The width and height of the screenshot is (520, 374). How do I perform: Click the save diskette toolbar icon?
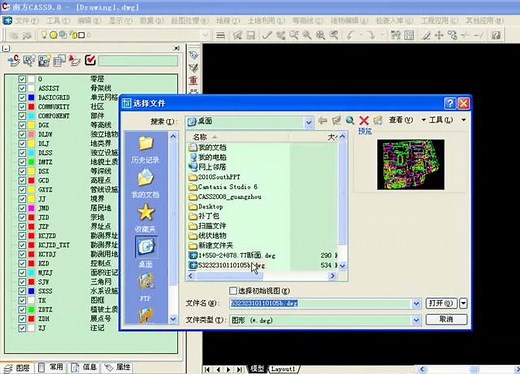[x=251, y=35]
